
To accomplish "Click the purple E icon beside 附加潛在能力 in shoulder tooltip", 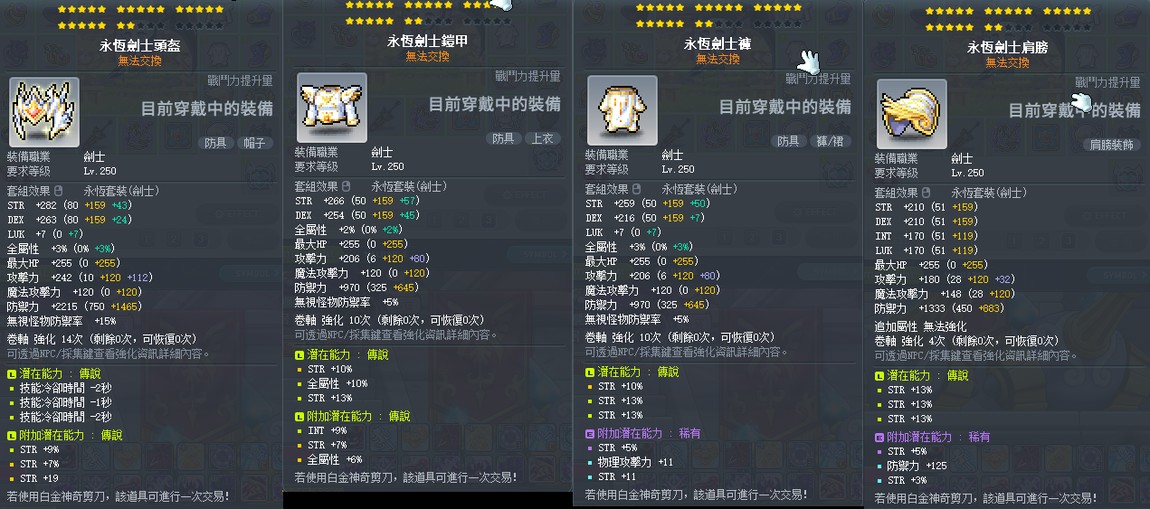I will point(879,437).
